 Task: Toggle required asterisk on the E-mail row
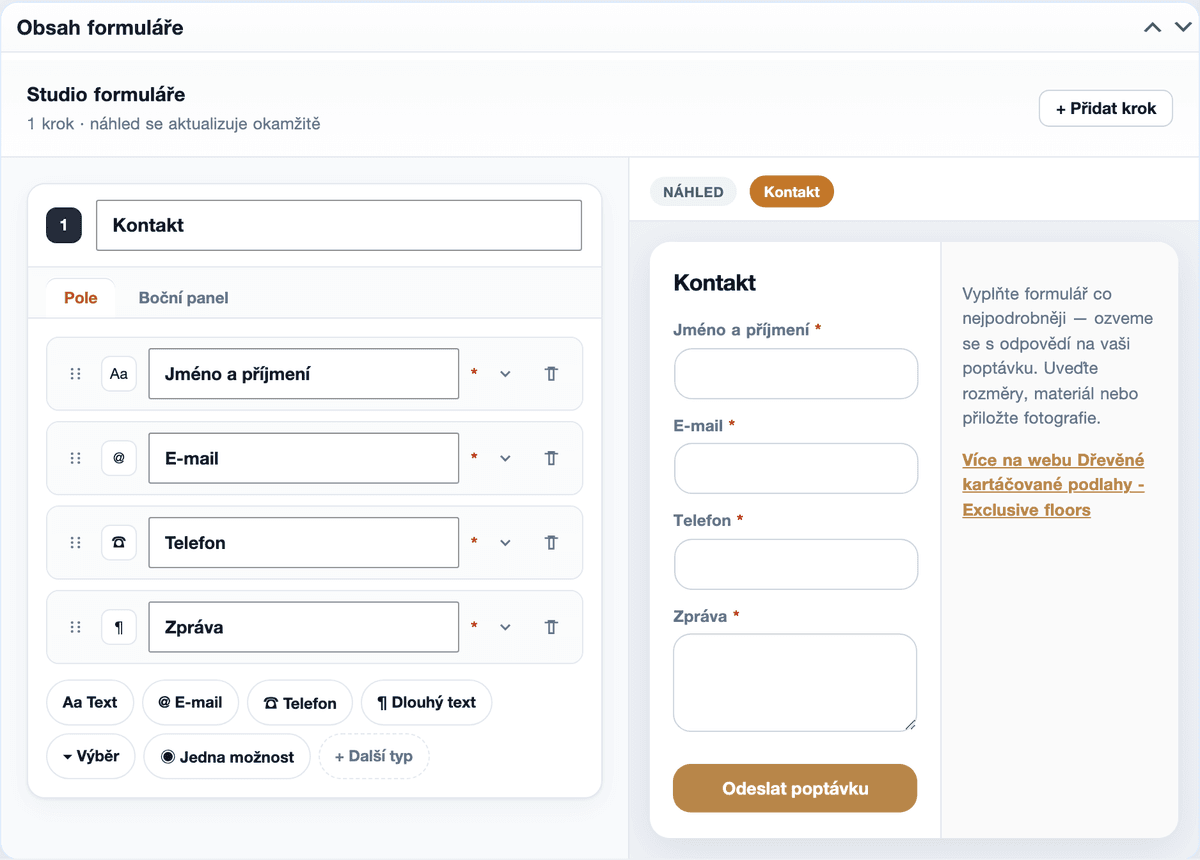point(474,458)
